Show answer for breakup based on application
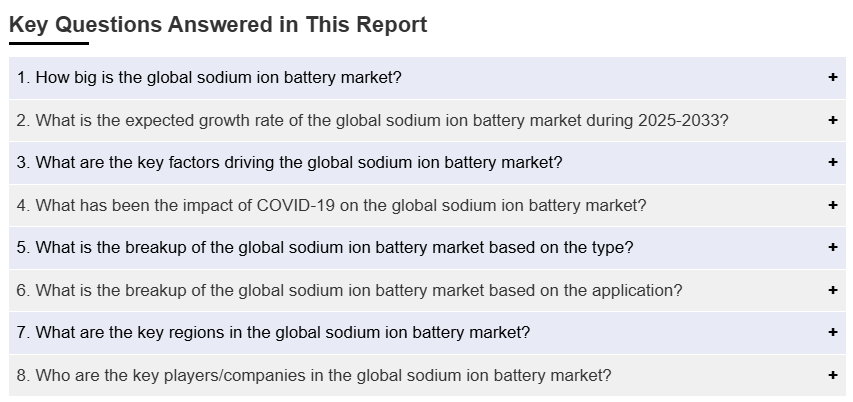 349,291
